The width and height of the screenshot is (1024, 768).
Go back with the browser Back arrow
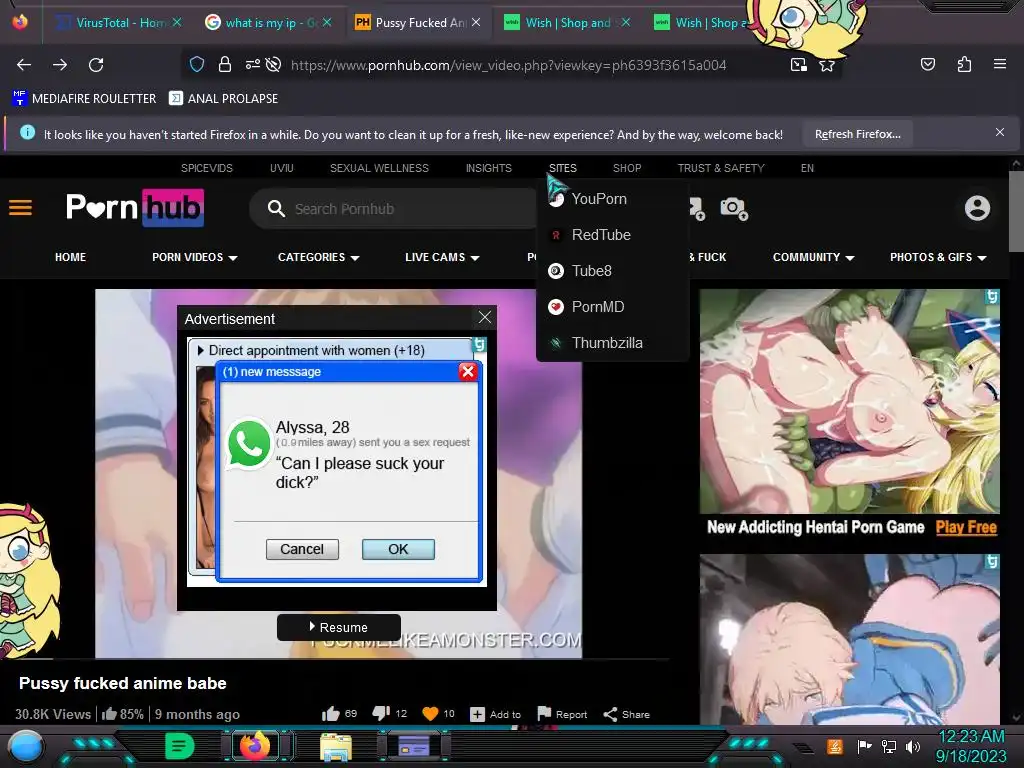(24, 65)
